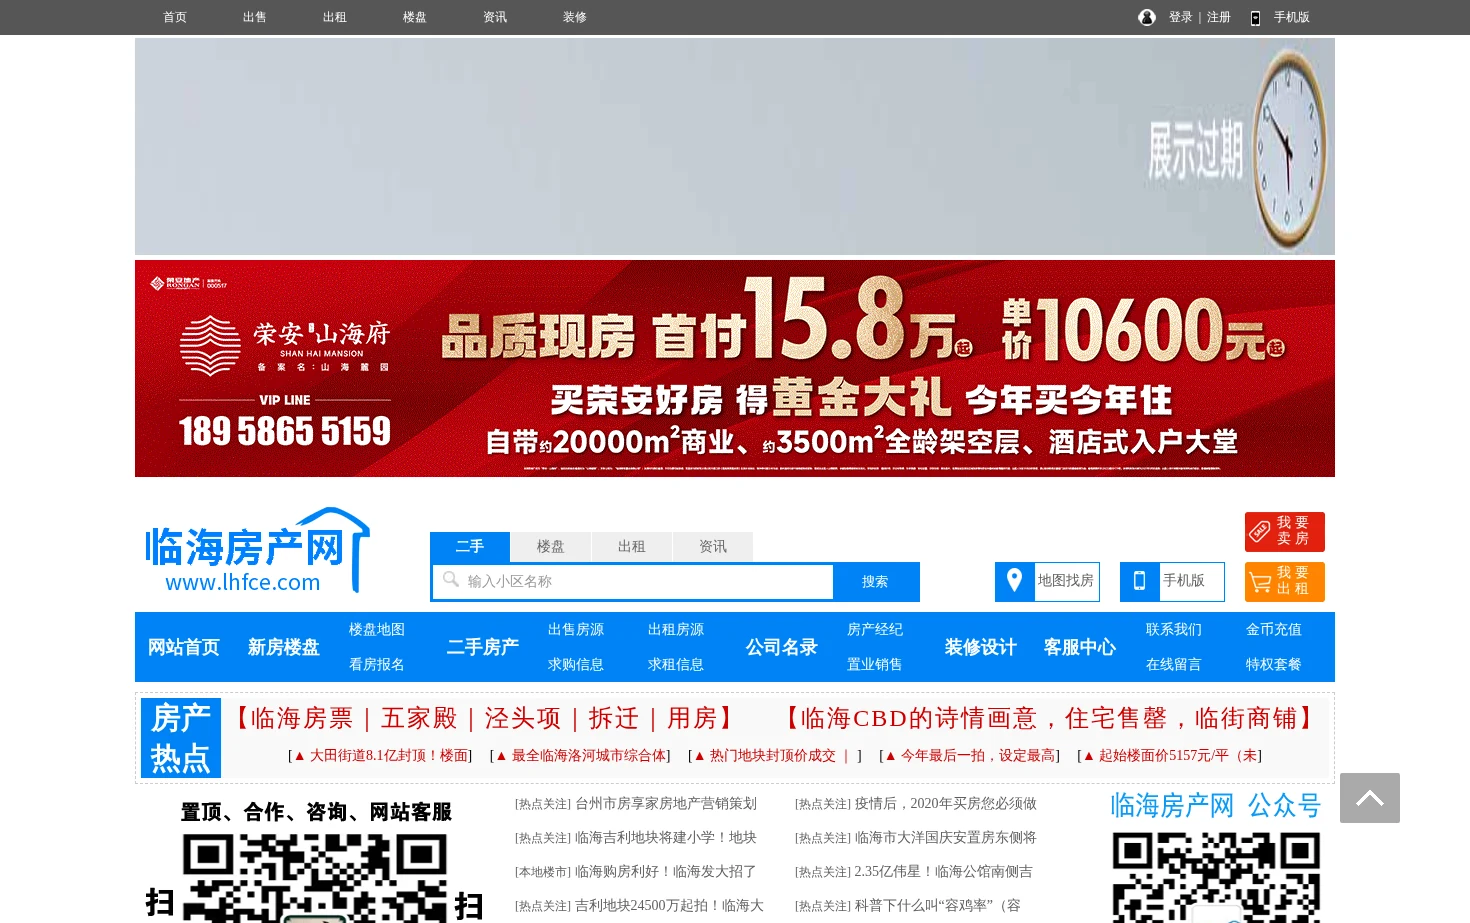1470x923 pixels.
Task: Click the price tag icon on 我要卖房
Action: [x=1260, y=531]
